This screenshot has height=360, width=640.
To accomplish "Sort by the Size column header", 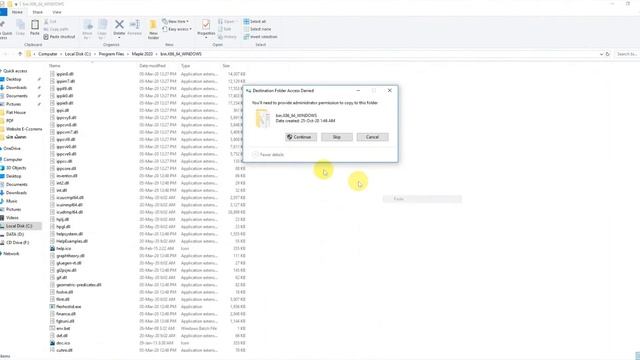I will [226, 66].
